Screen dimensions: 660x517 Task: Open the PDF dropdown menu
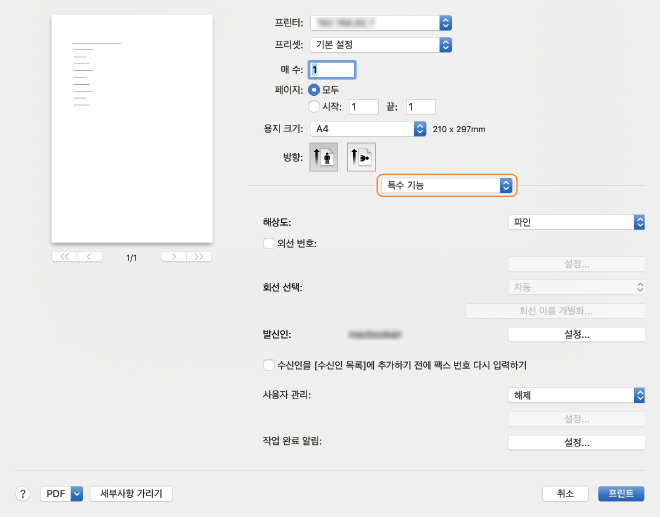point(62,494)
